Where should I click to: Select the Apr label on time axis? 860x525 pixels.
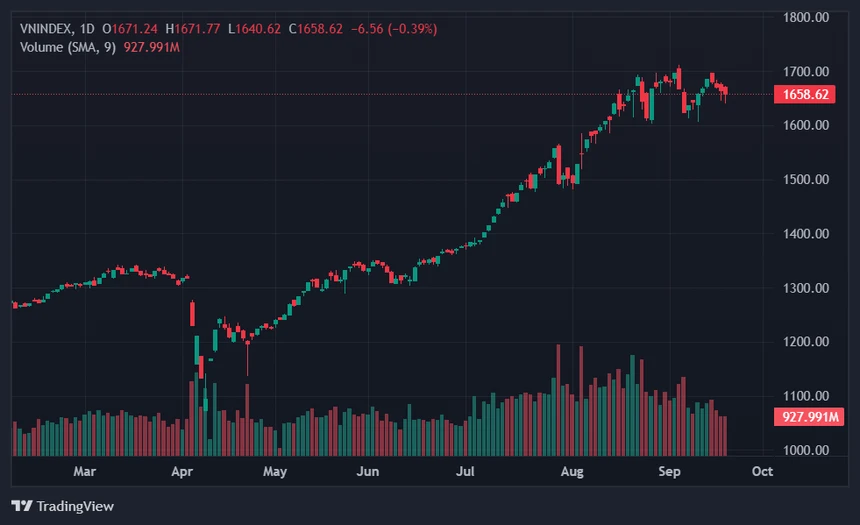coord(182,471)
